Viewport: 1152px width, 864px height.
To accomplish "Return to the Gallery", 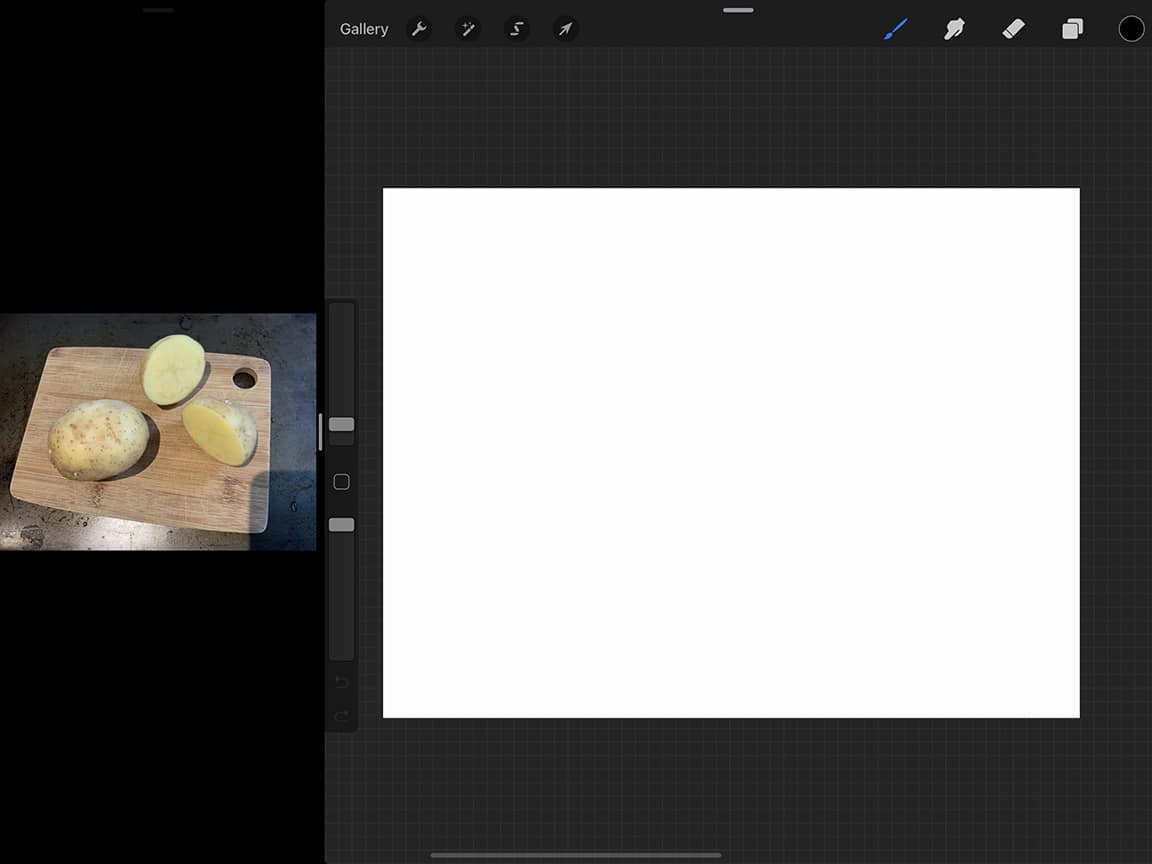I will point(363,28).
